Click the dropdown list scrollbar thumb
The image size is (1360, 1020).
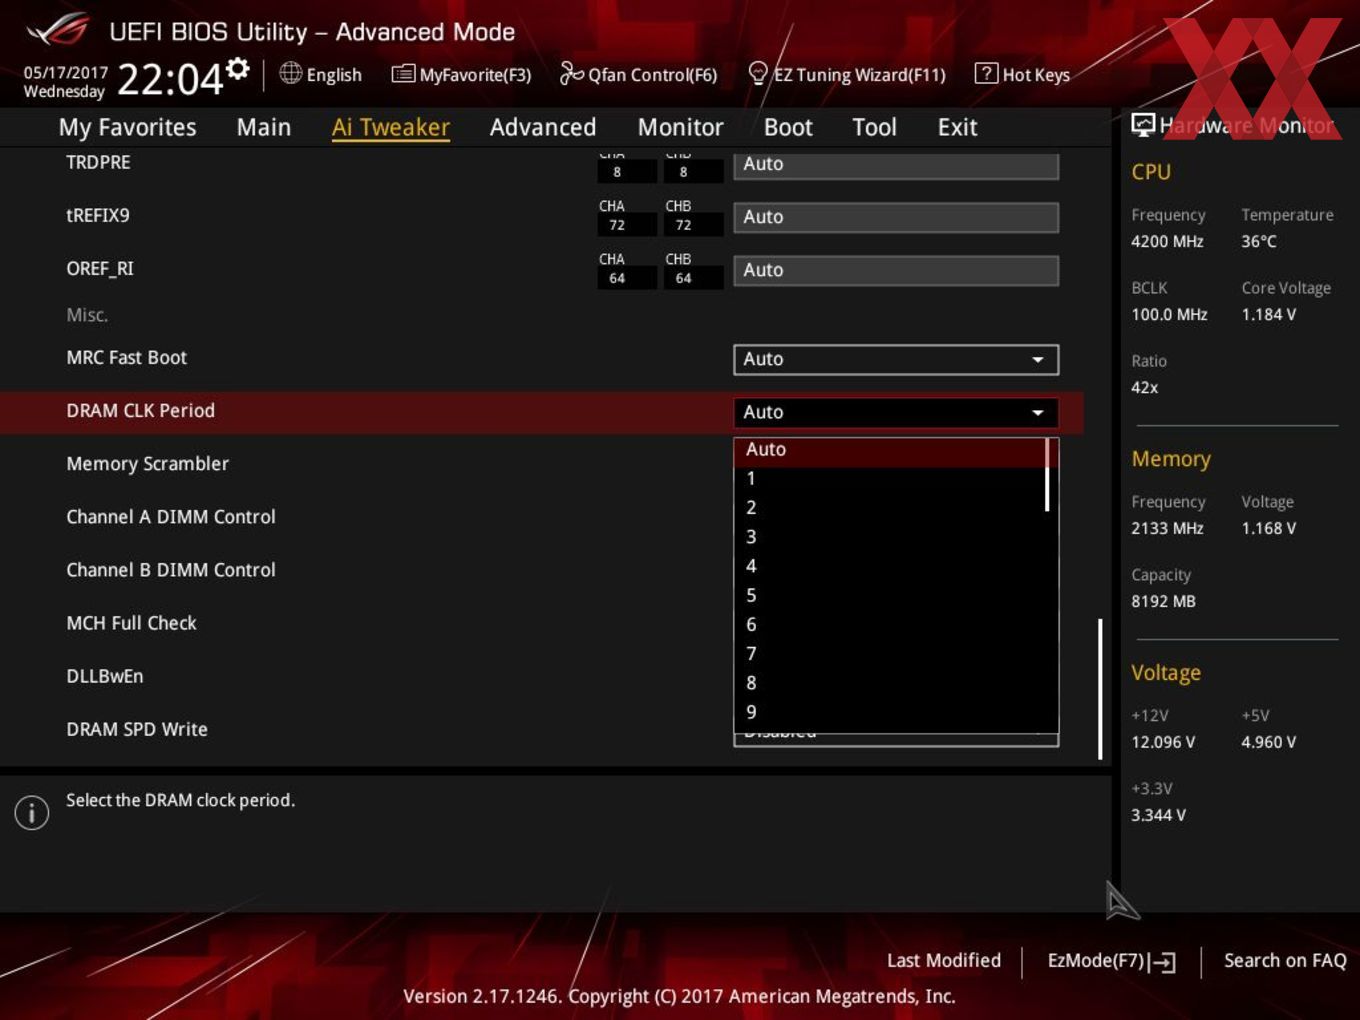pyautogui.click(x=1047, y=475)
